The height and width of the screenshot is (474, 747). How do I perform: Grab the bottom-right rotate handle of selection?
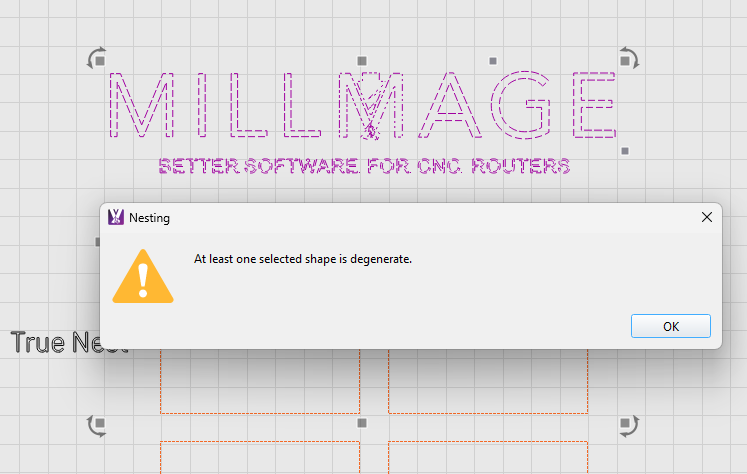(x=628, y=425)
